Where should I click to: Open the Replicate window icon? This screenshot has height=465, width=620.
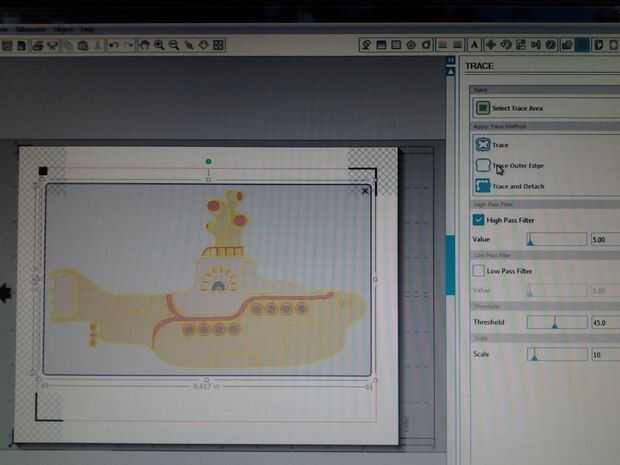click(551, 45)
